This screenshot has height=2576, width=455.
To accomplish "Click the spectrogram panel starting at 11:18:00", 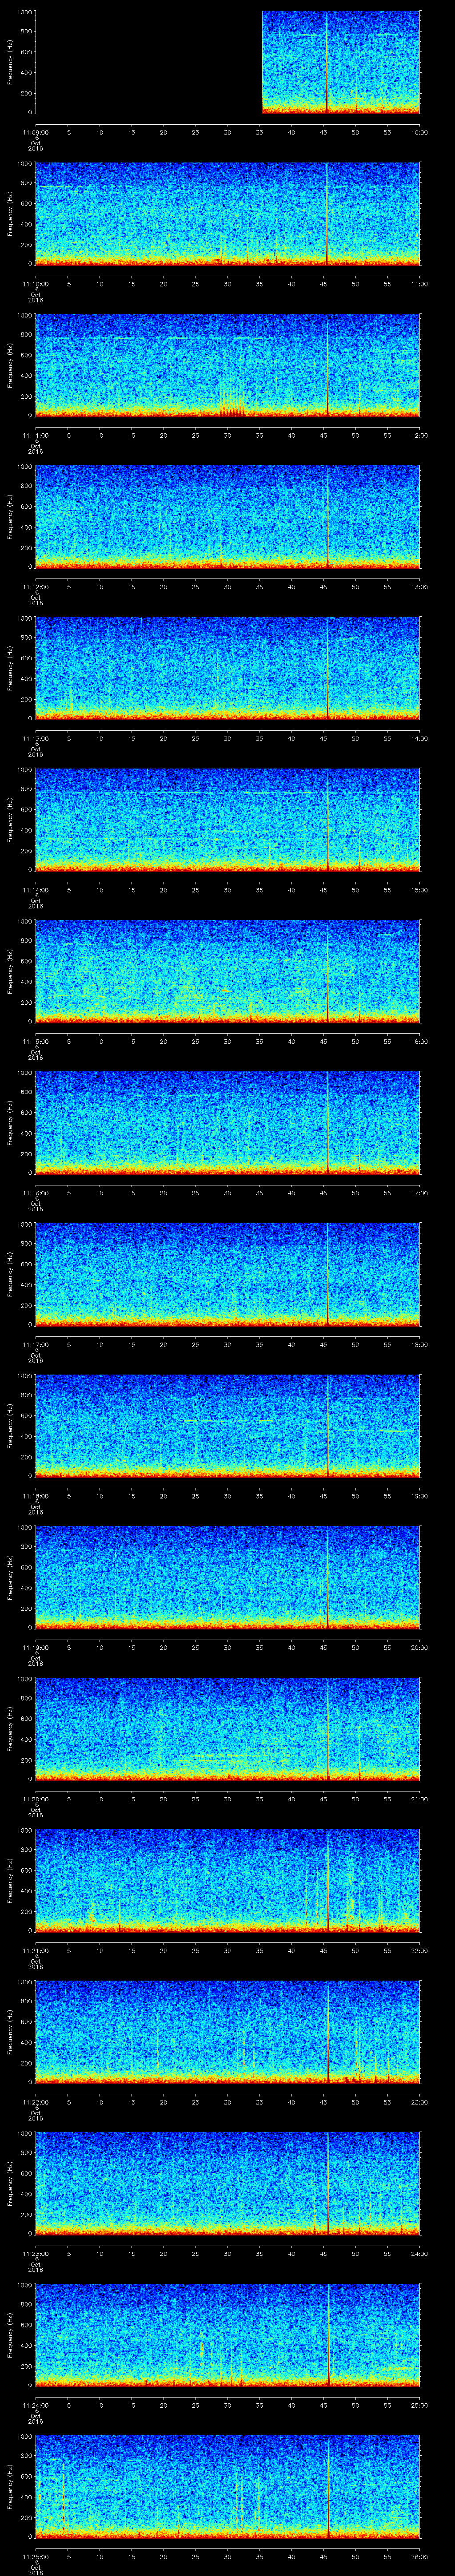I will click(x=227, y=1426).
